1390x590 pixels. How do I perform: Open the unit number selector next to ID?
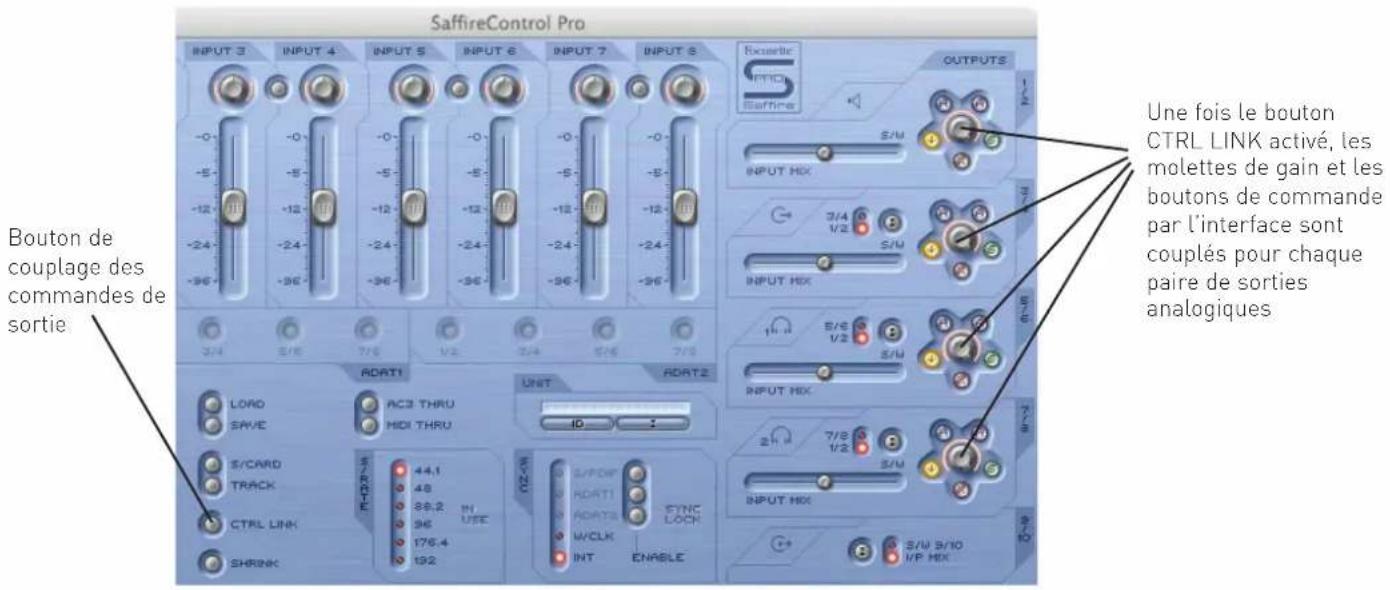[653, 422]
